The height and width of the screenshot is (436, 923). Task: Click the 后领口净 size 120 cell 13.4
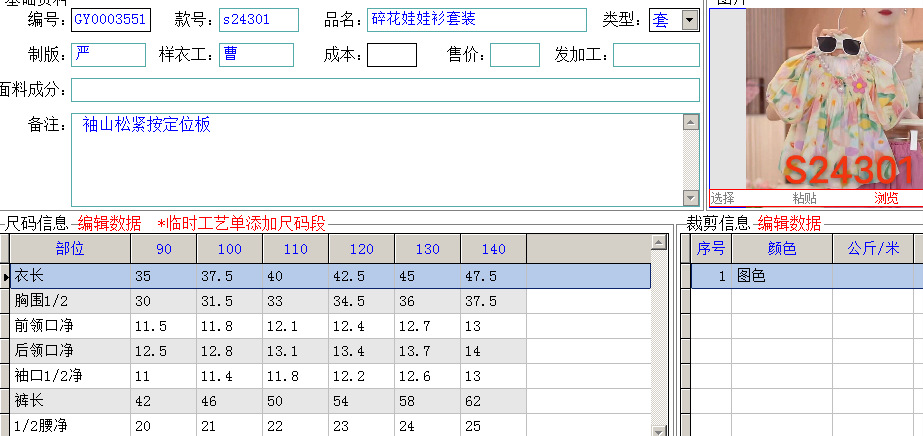tap(361, 351)
